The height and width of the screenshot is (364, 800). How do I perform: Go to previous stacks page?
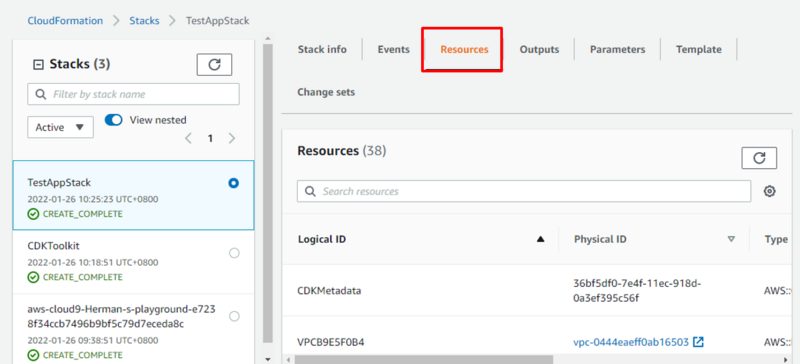188,138
